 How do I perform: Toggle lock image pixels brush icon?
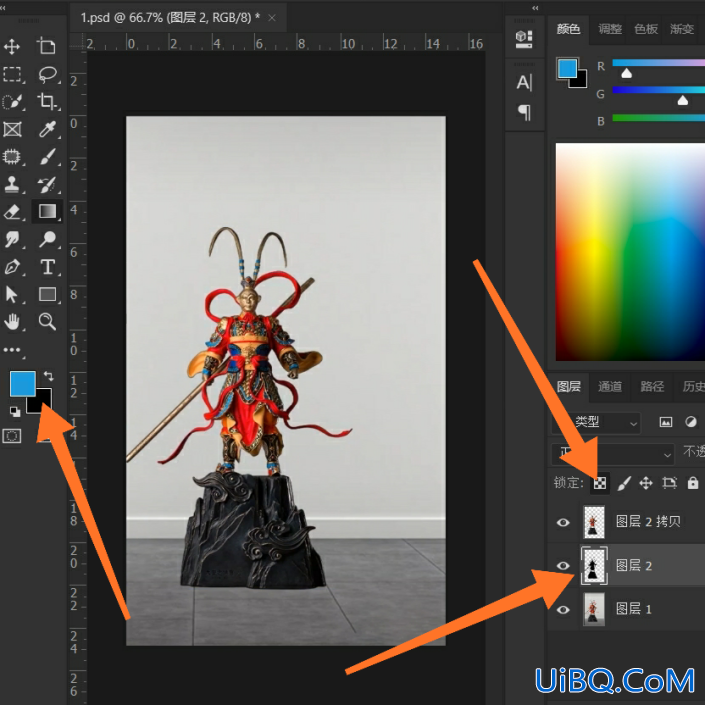pos(624,483)
